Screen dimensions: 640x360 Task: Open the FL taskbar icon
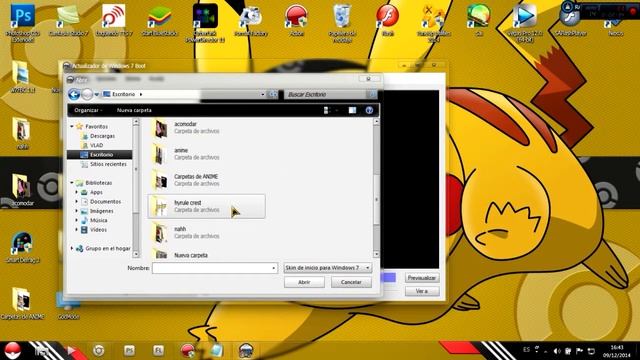(x=158, y=351)
